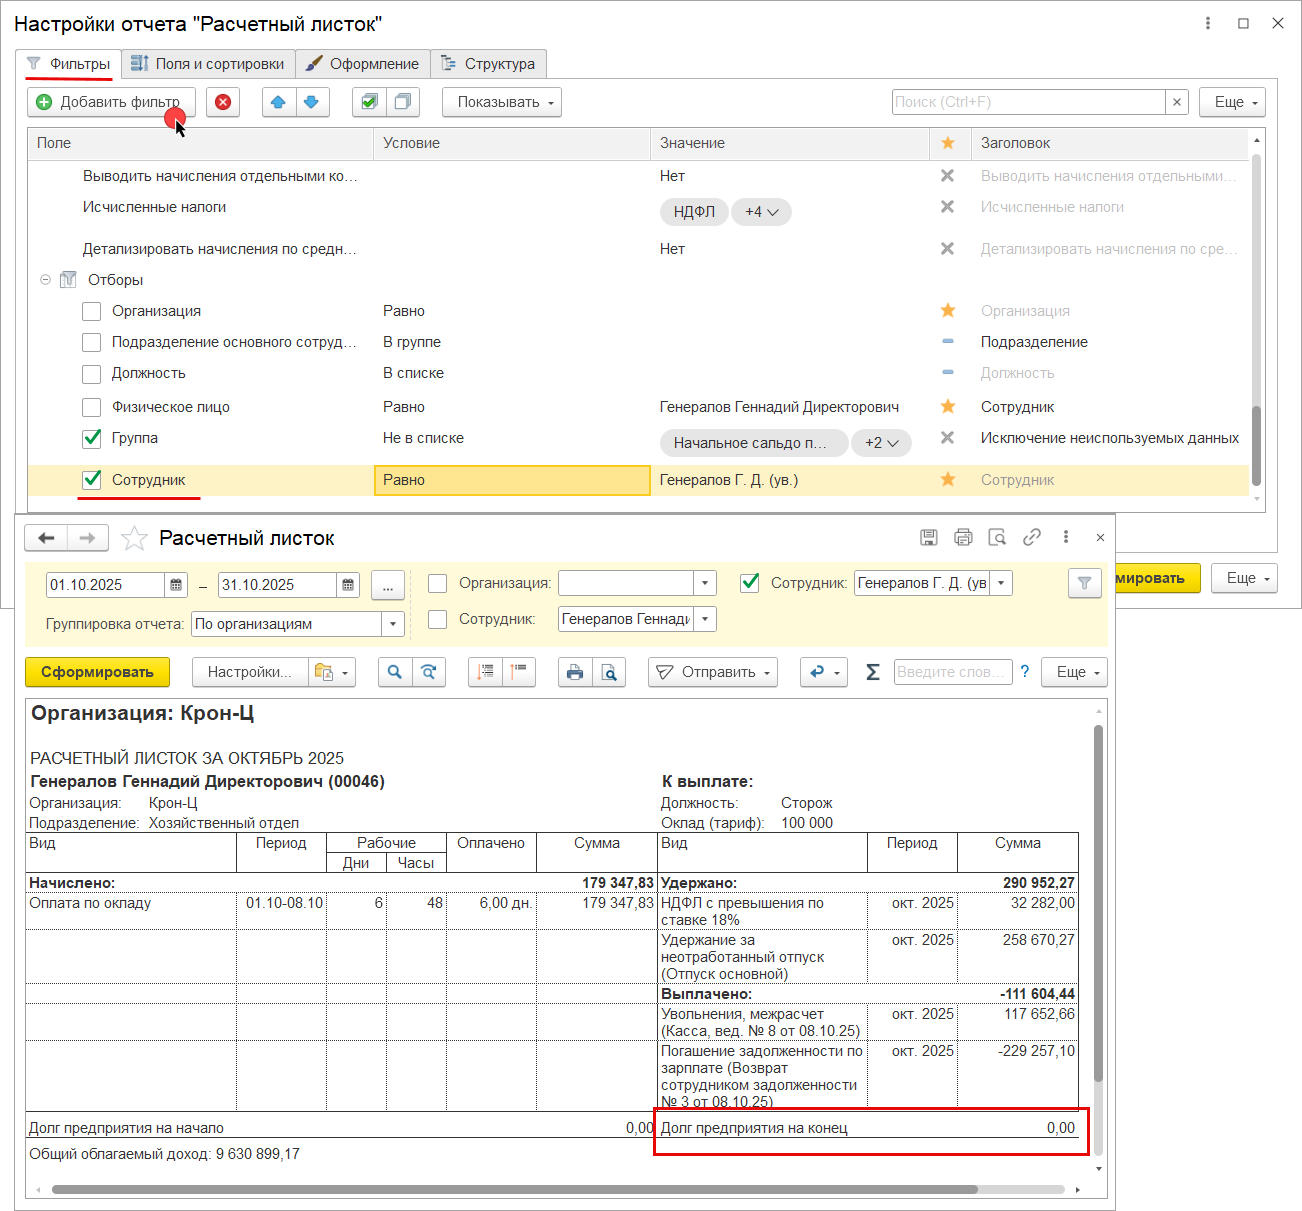1302x1211 pixels.
Task: Add the report to favorites star
Action: (x=134, y=539)
